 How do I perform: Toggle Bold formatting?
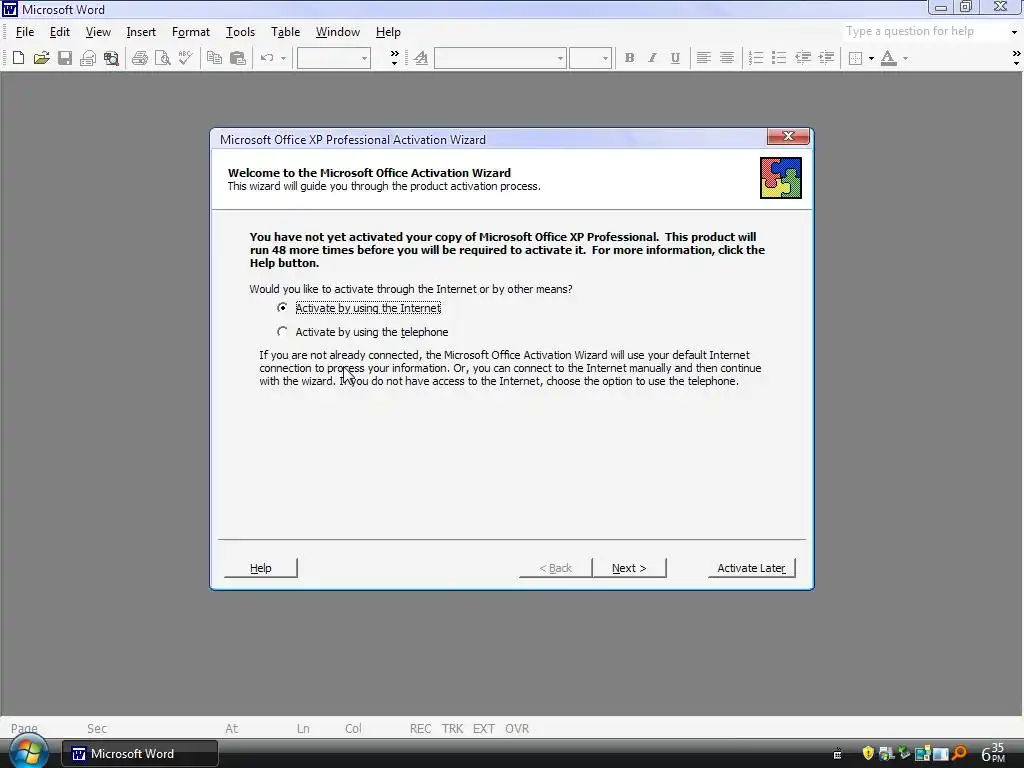[x=630, y=58]
